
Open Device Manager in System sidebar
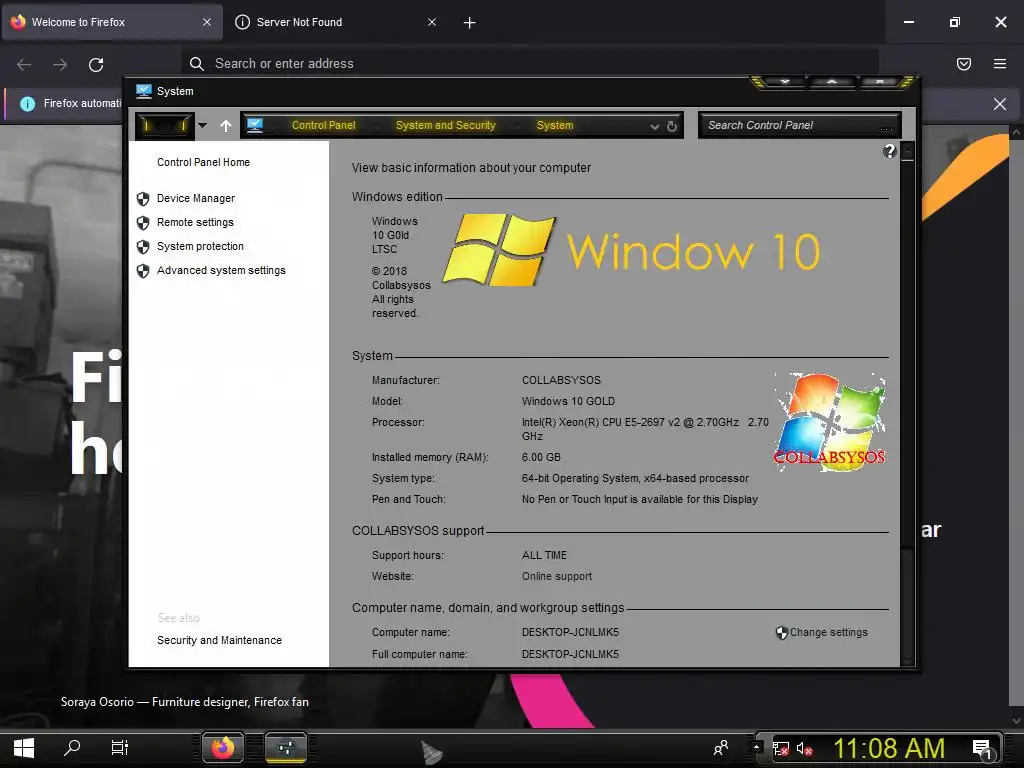(195, 198)
